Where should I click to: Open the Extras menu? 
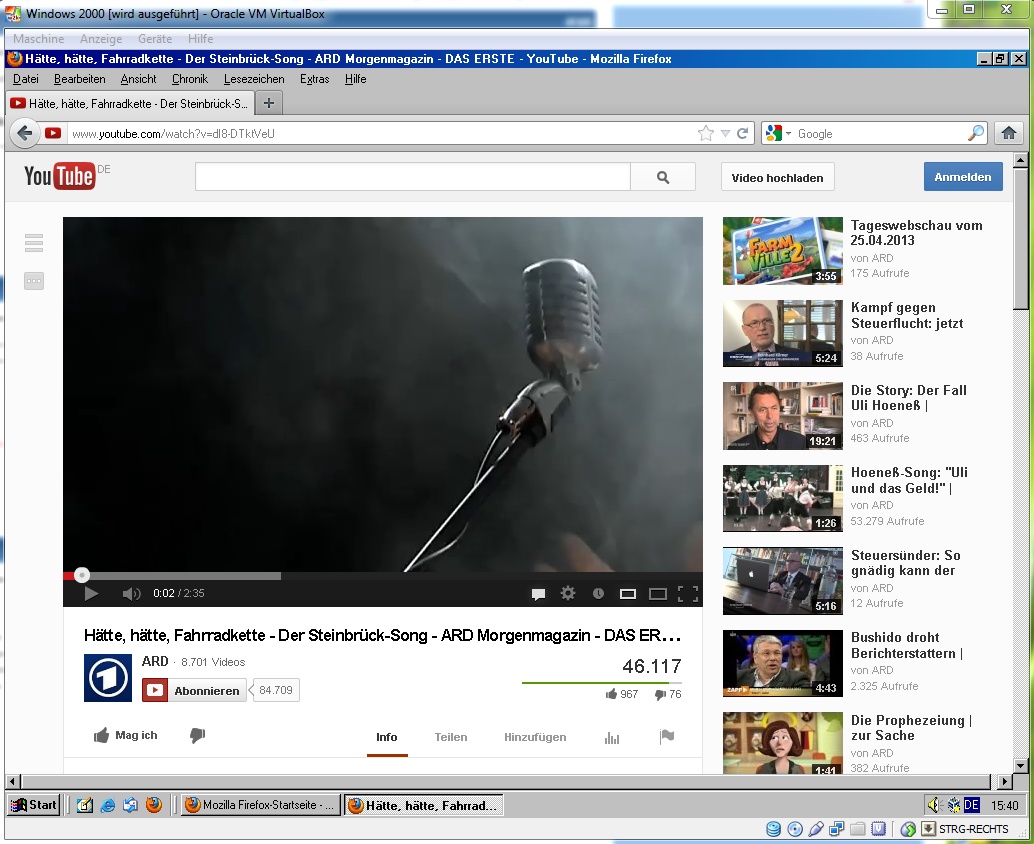[315, 79]
